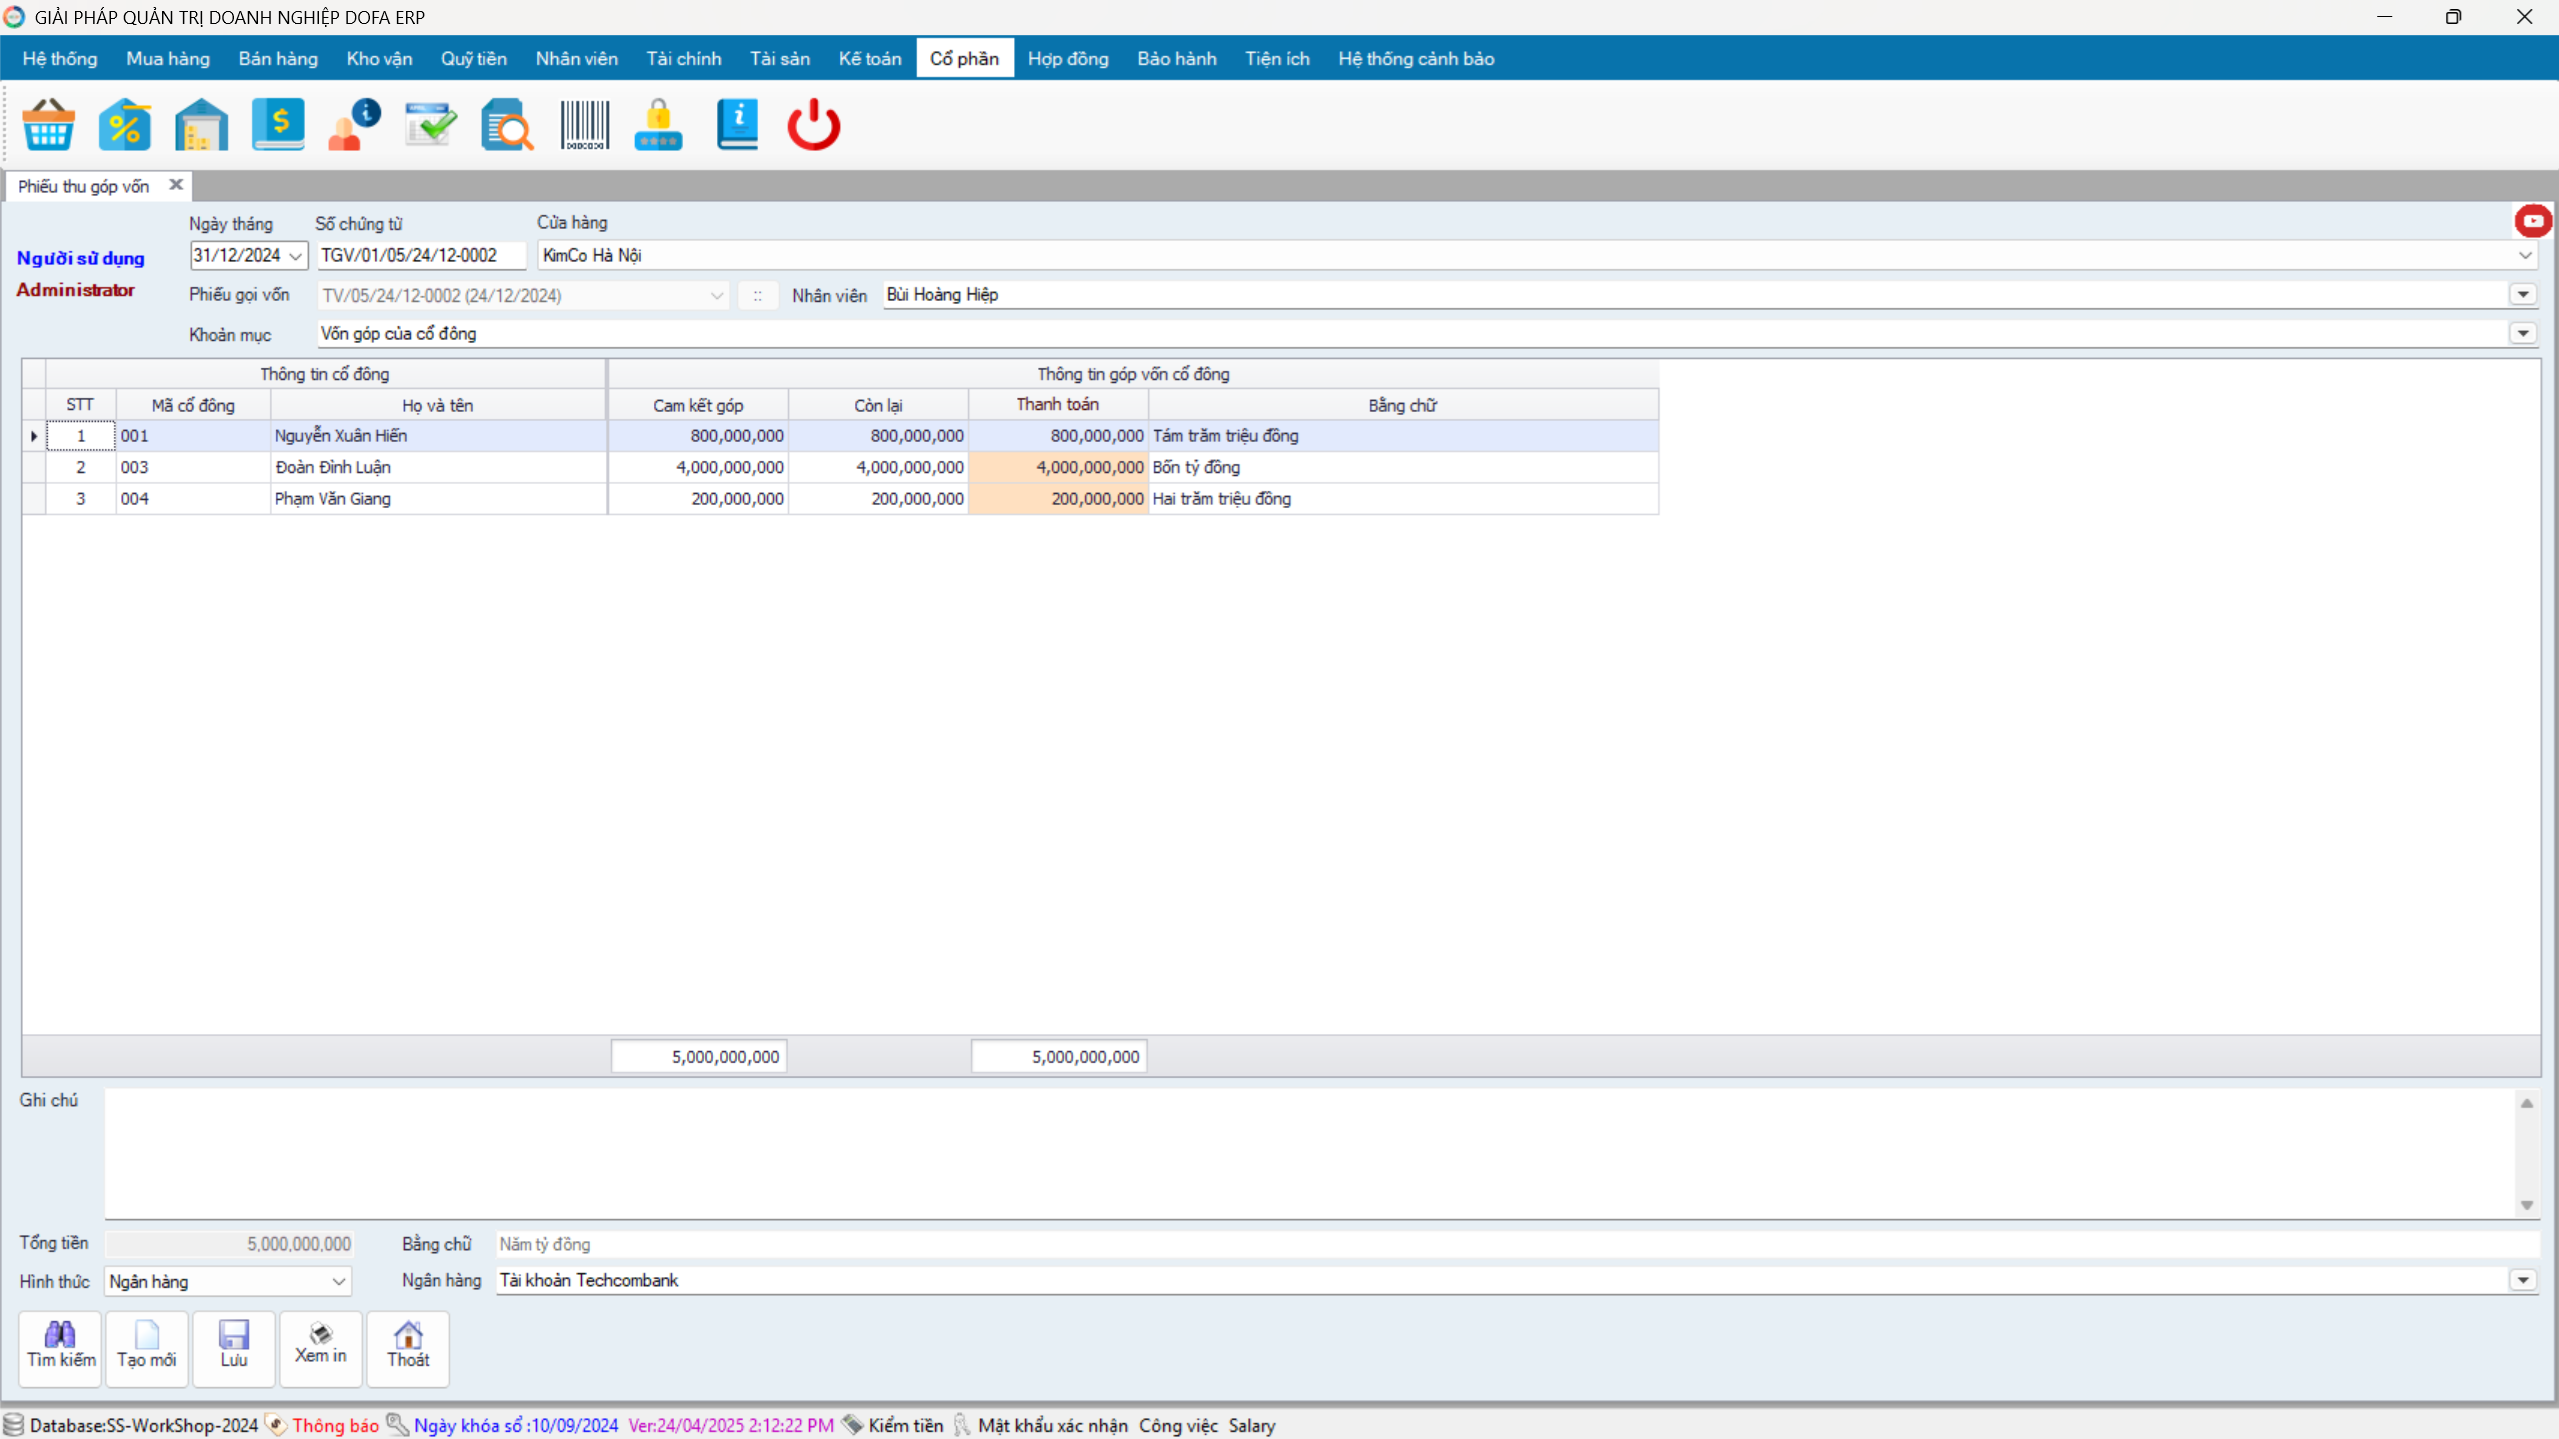The image size is (2559, 1439).
Task: Click the Kiểm tiền money icon
Action: [x=852, y=1425]
